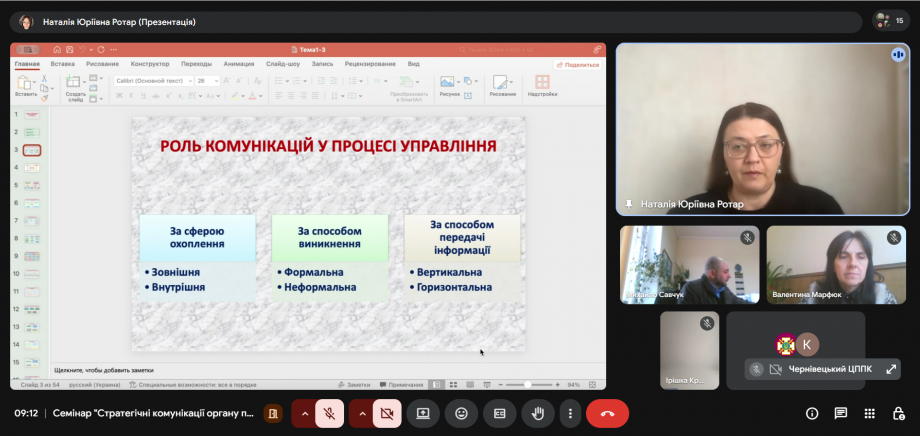The image size is (920, 436).
Task: Open the emoji reactions button
Action: pos(461,413)
